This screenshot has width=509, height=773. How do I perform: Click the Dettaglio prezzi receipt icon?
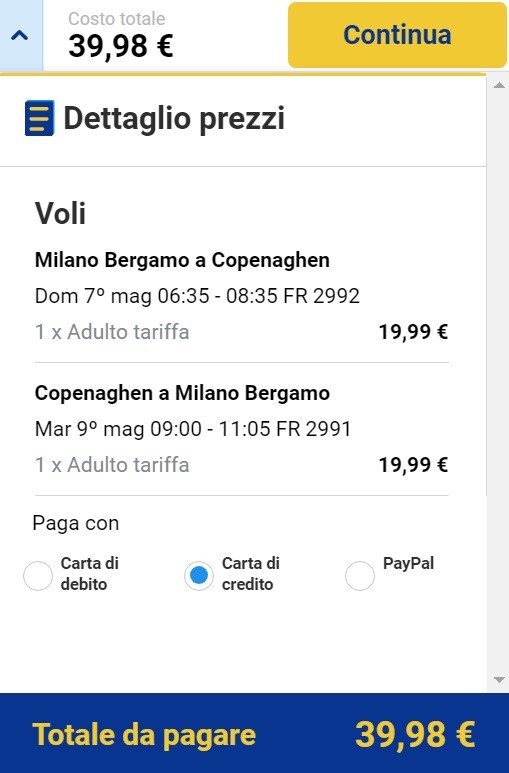click(39, 118)
